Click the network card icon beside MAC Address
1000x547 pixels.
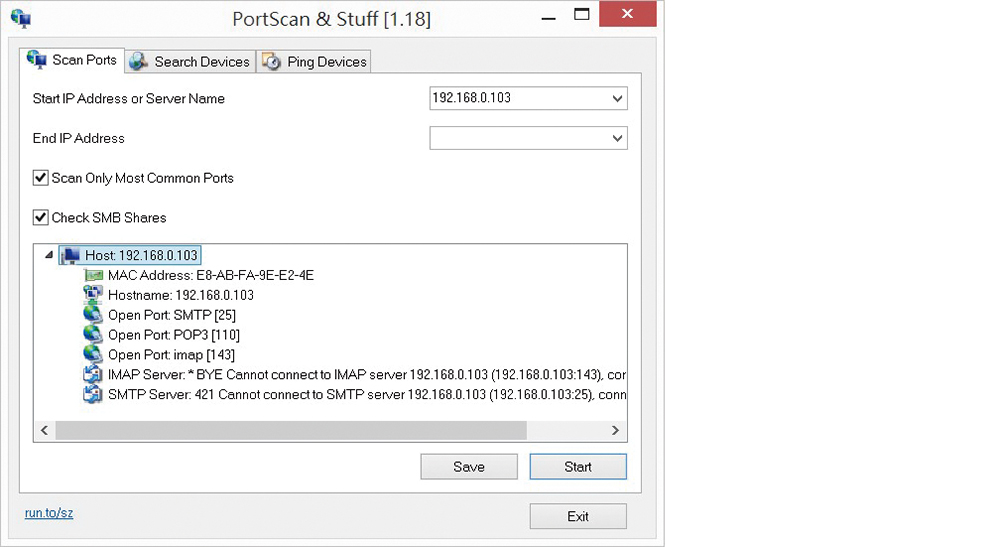(x=93, y=275)
